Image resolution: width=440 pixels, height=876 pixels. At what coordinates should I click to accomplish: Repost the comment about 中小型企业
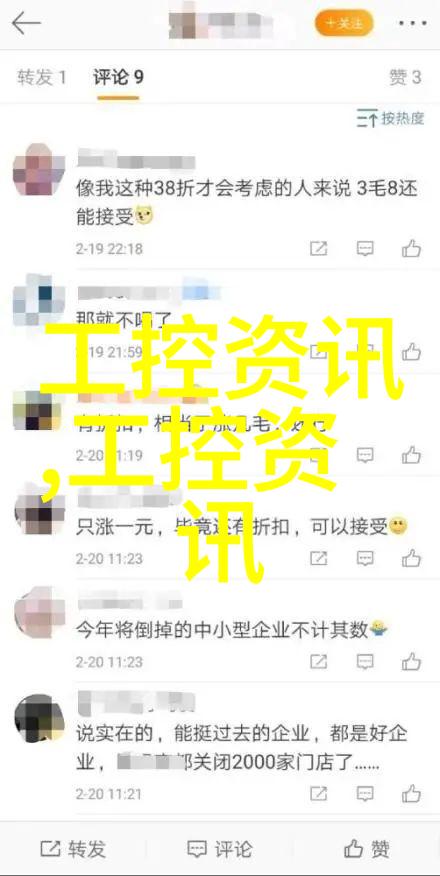point(318,662)
